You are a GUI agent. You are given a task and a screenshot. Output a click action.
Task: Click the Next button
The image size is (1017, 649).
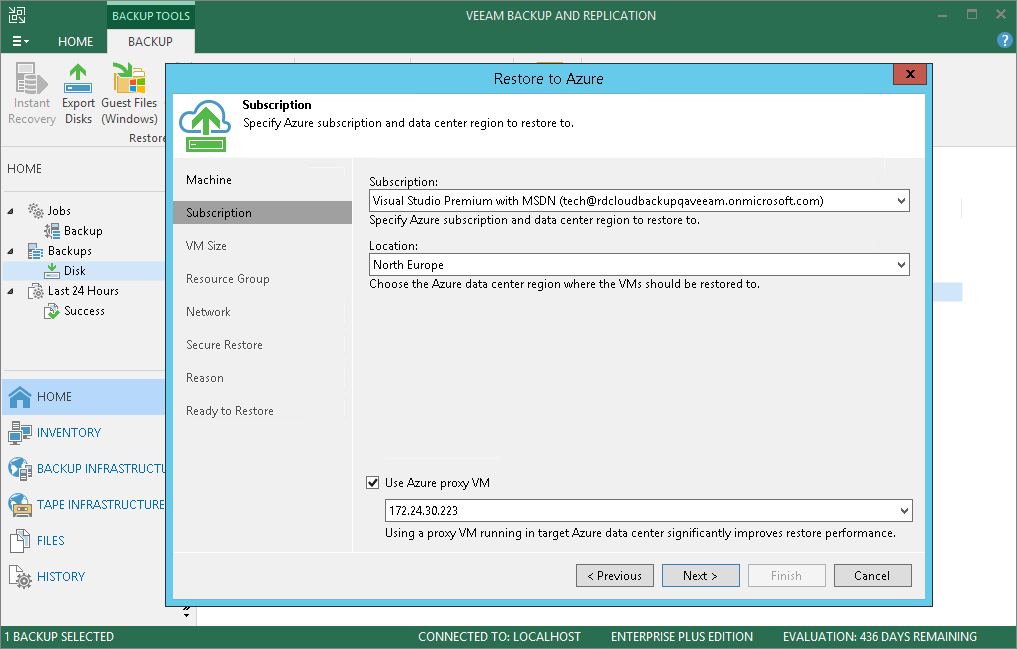coord(700,576)
